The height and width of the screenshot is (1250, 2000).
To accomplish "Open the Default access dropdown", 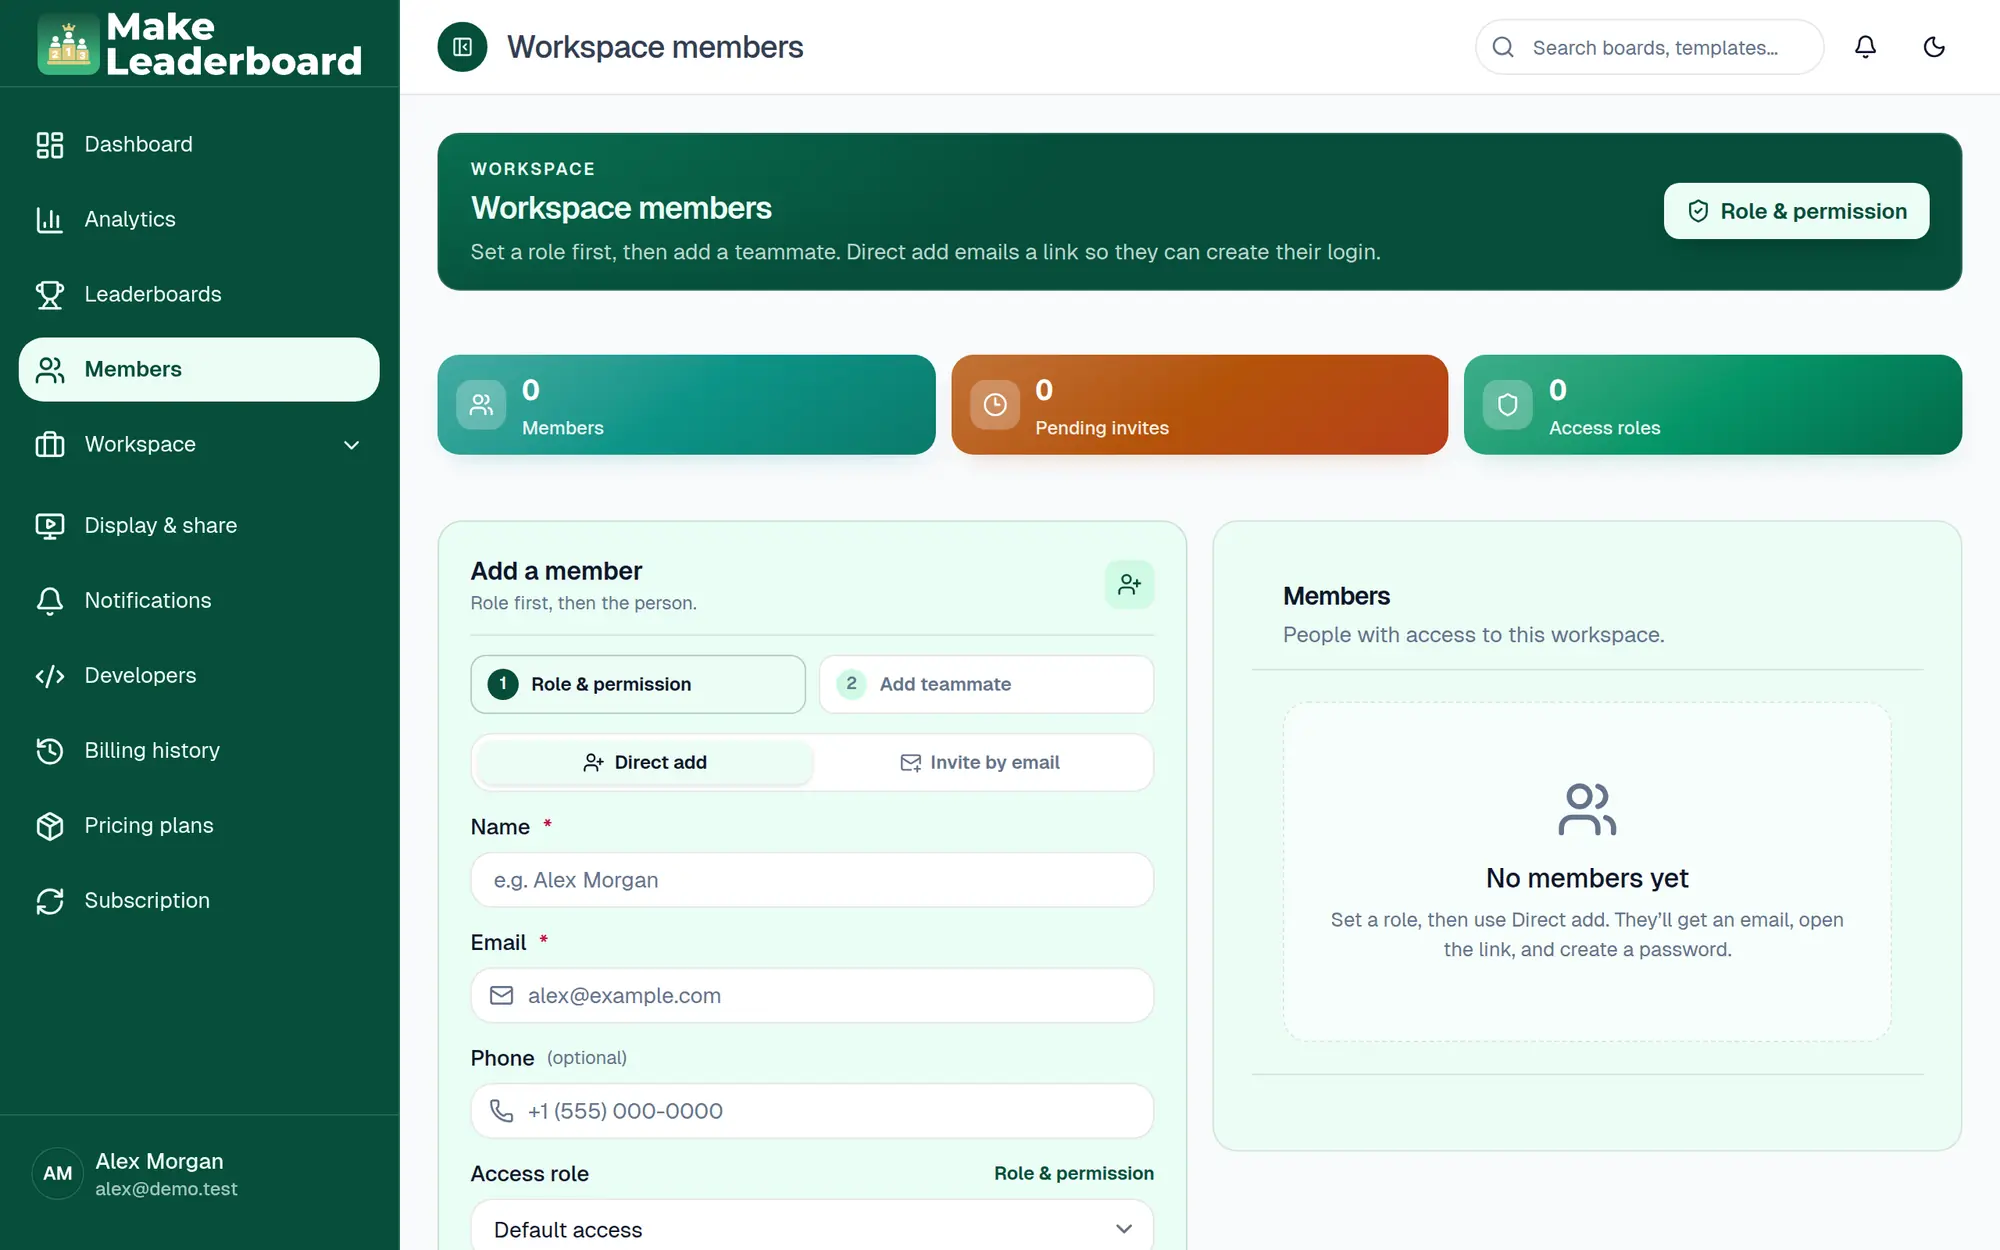I will click(x=812, y=1229).
